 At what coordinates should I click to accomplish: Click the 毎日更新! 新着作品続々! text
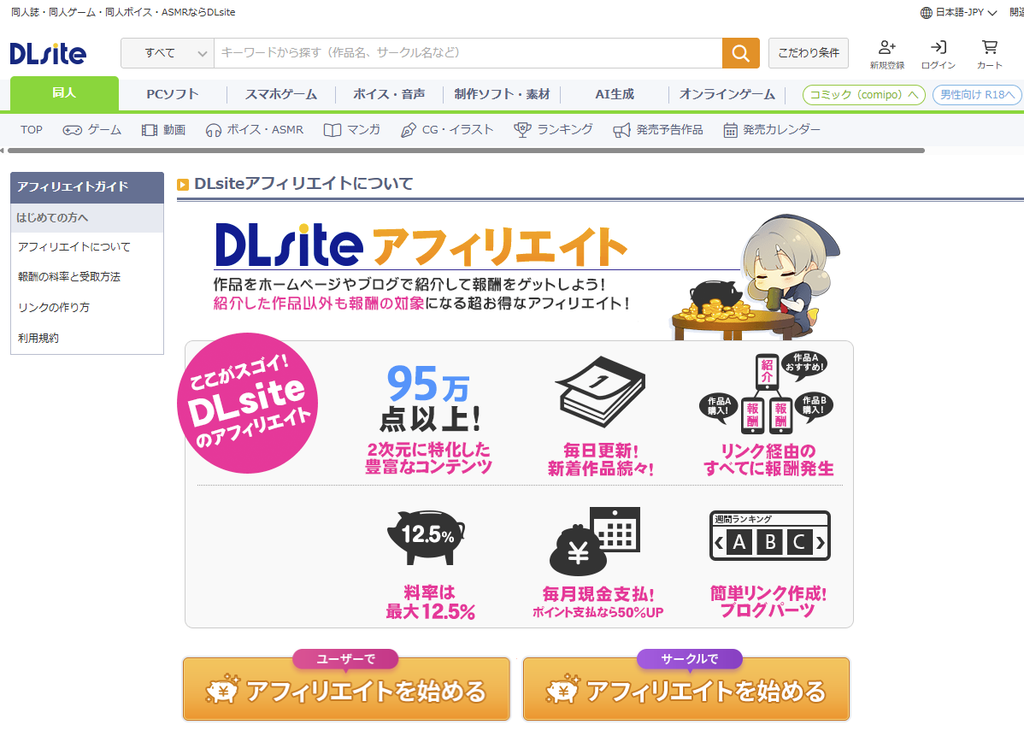pyautogui.click(x=600, y=460)
